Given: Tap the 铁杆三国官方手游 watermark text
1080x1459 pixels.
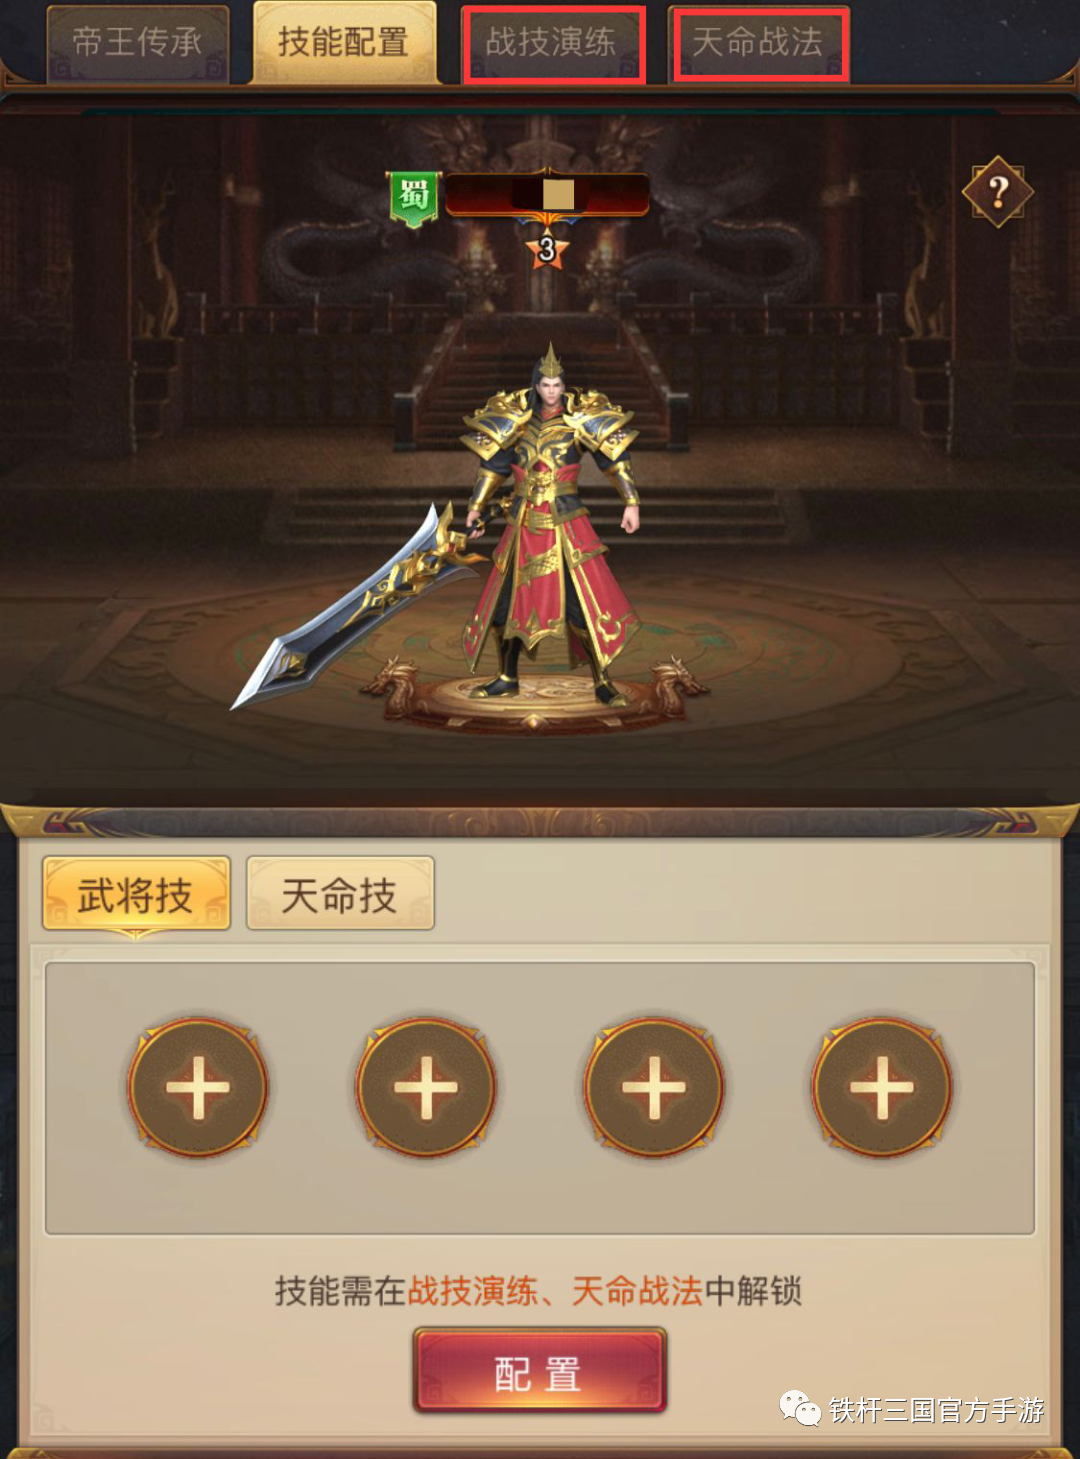Looking at the screenshot, I should click(x=936, y=1410).
